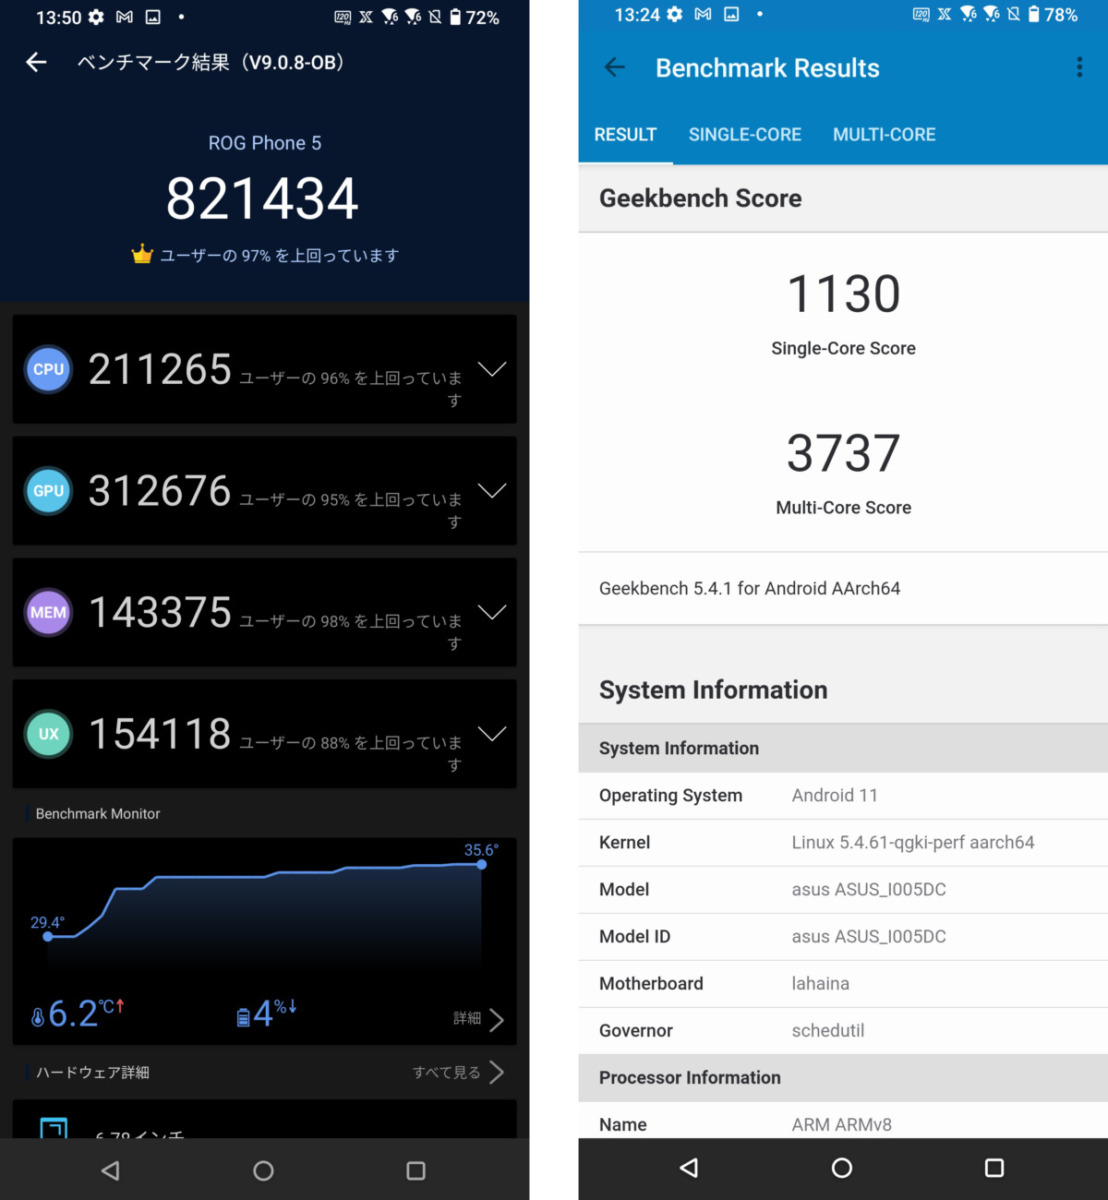Switch to the MULTI-CORE tab
The height and width of the screenshot is (1200, 1108).
coord(884,134)
